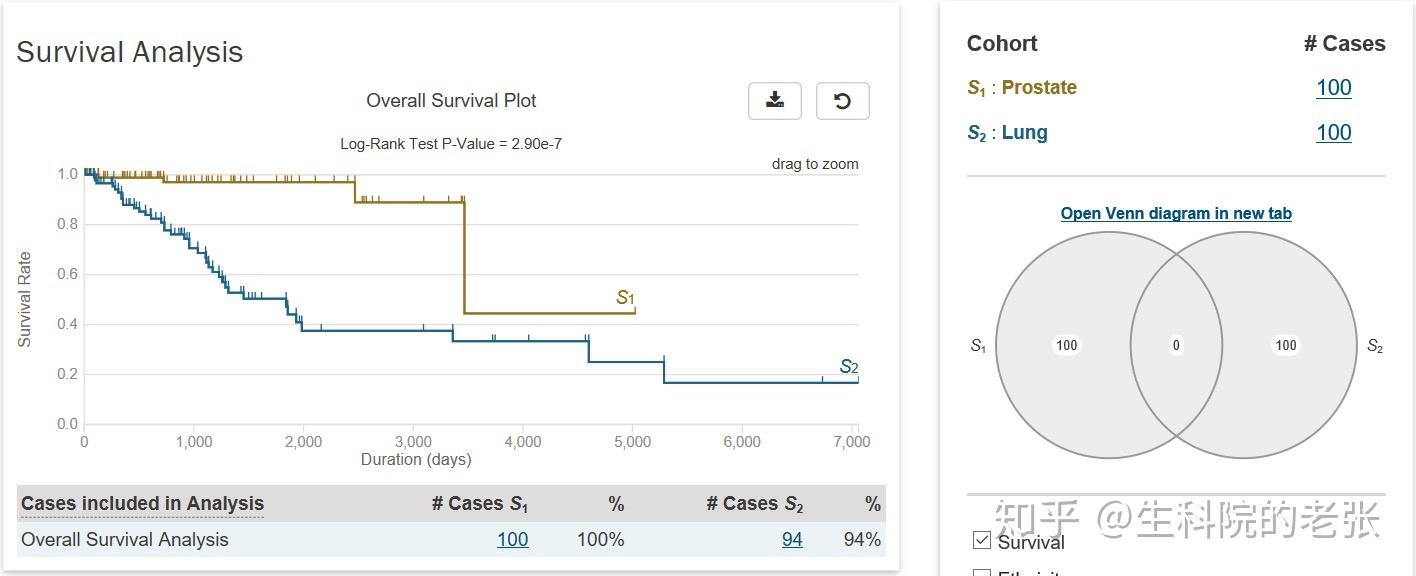Click the S1 : Prostate cohort name
The height and width of the screenshot is (576, 1416).
1021,88
